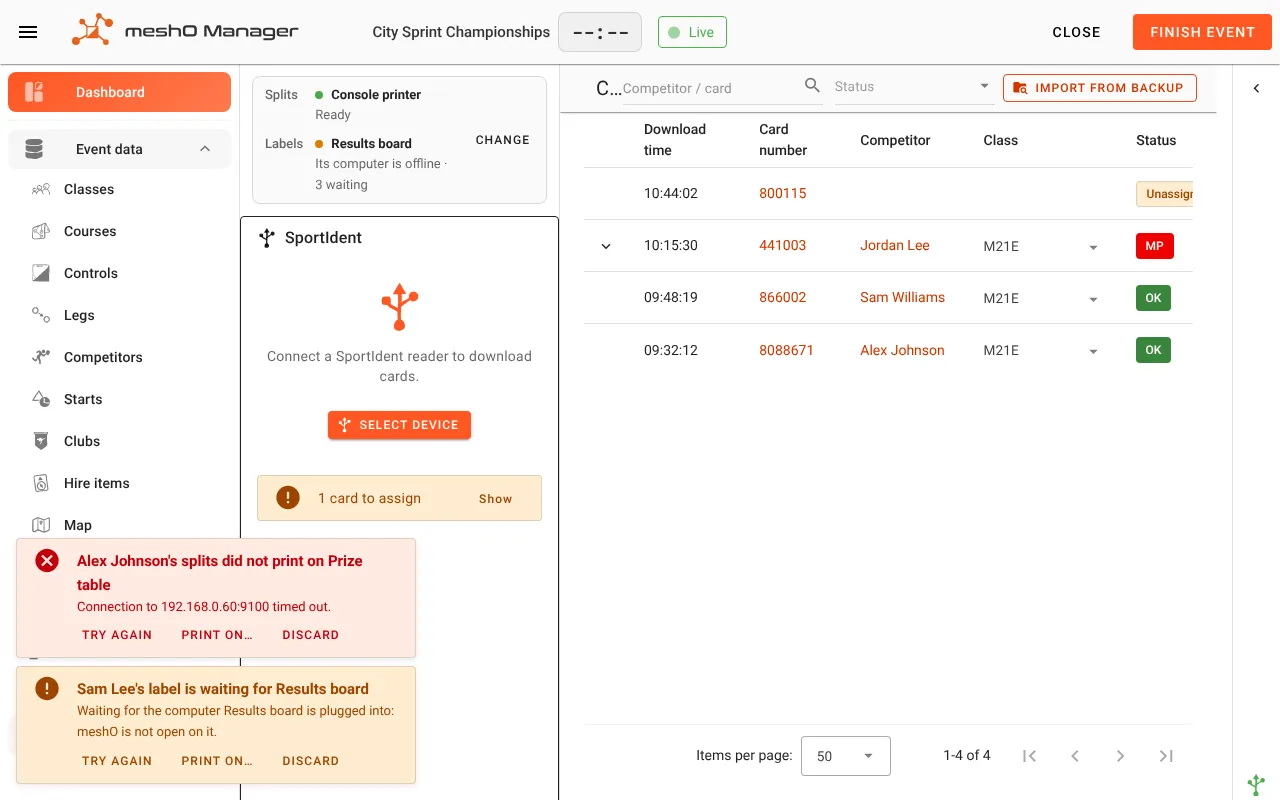Click the Finish Event button
1280x800 pixels.
(1202, 32)
